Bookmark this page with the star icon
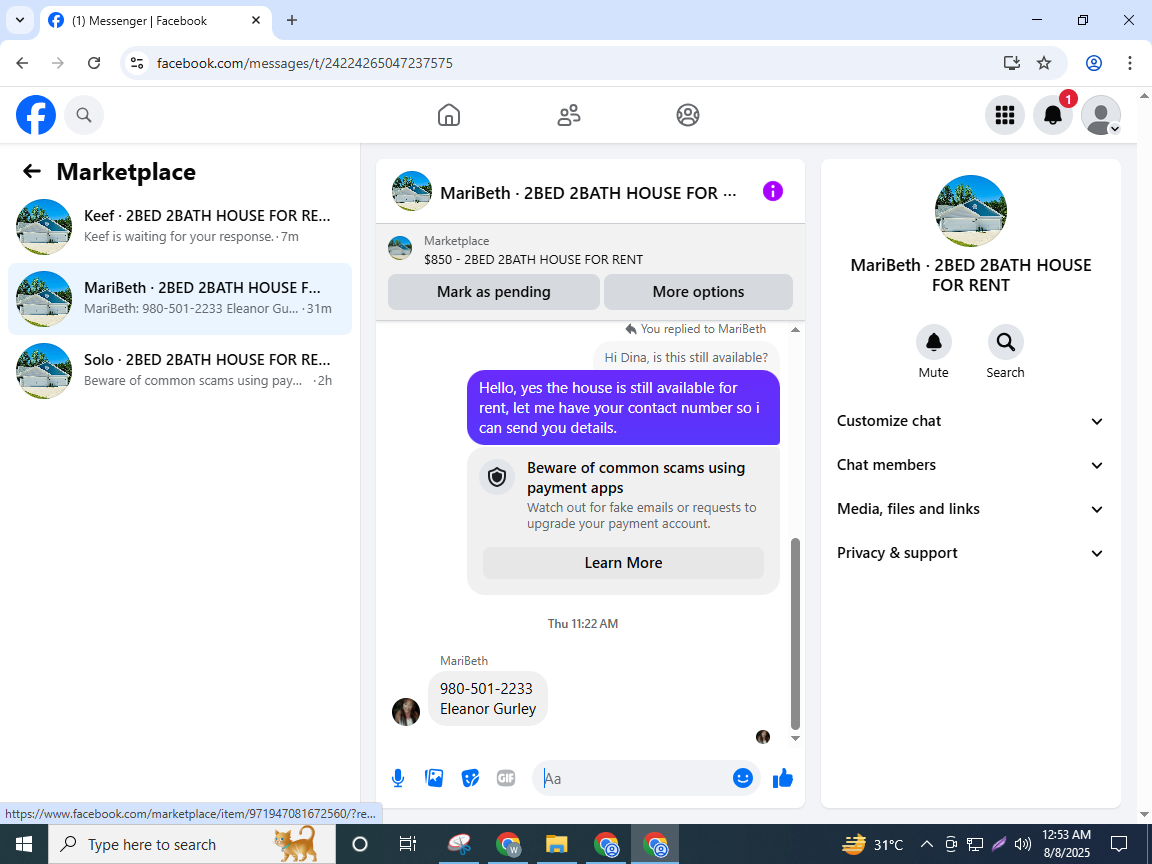The image size is (1152, 864). tap(1044, 63)
